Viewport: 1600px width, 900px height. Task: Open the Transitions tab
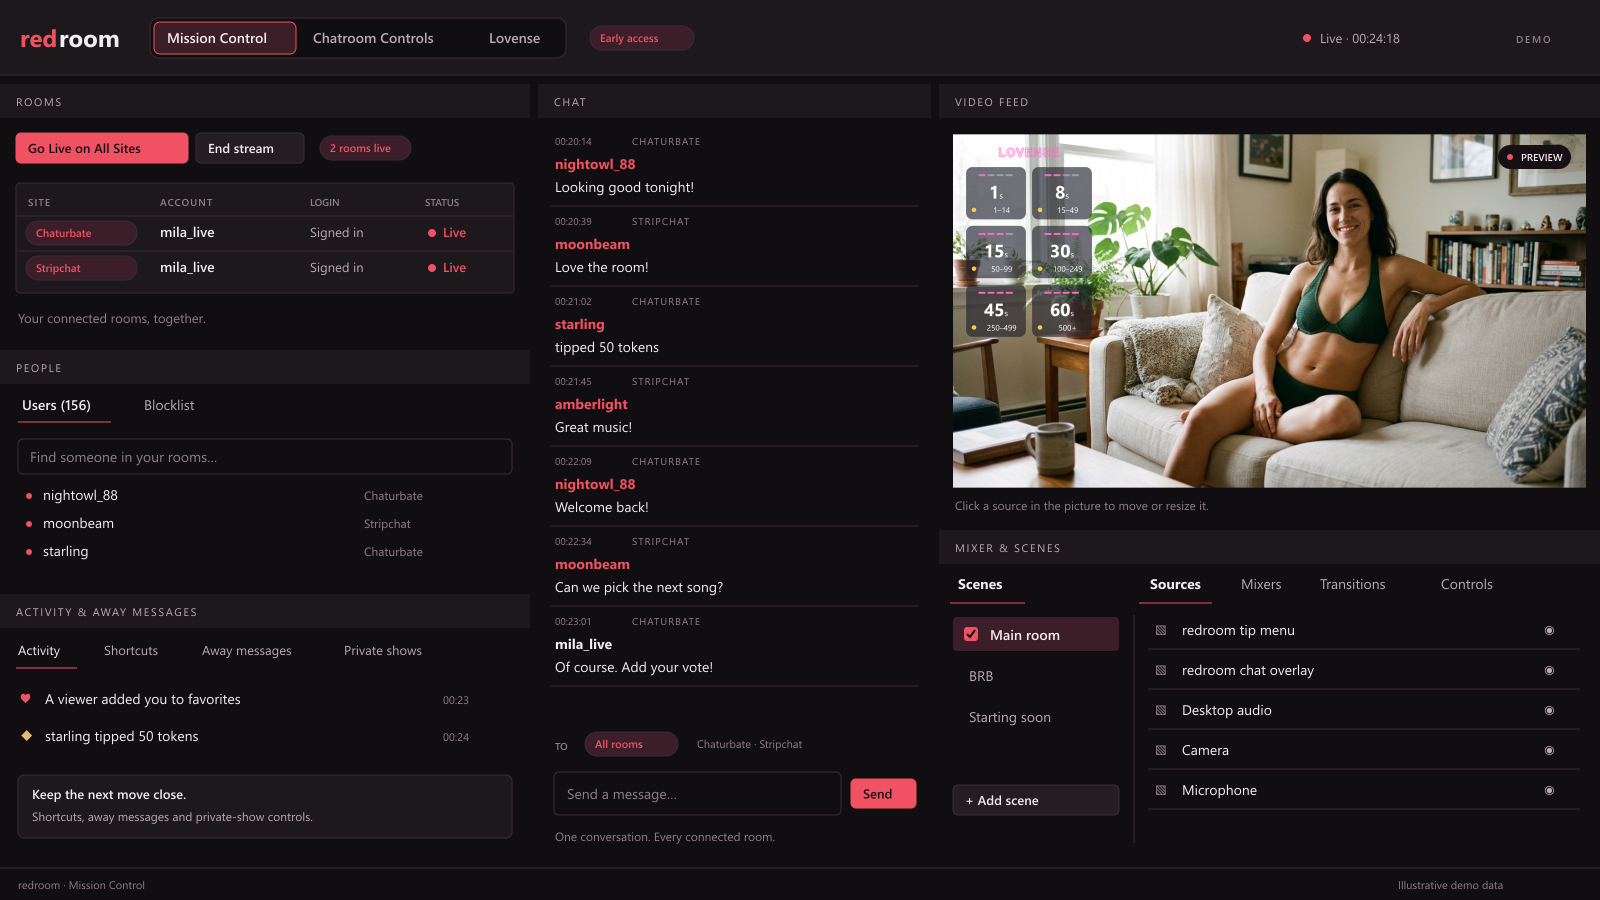tap(1352, 585)
